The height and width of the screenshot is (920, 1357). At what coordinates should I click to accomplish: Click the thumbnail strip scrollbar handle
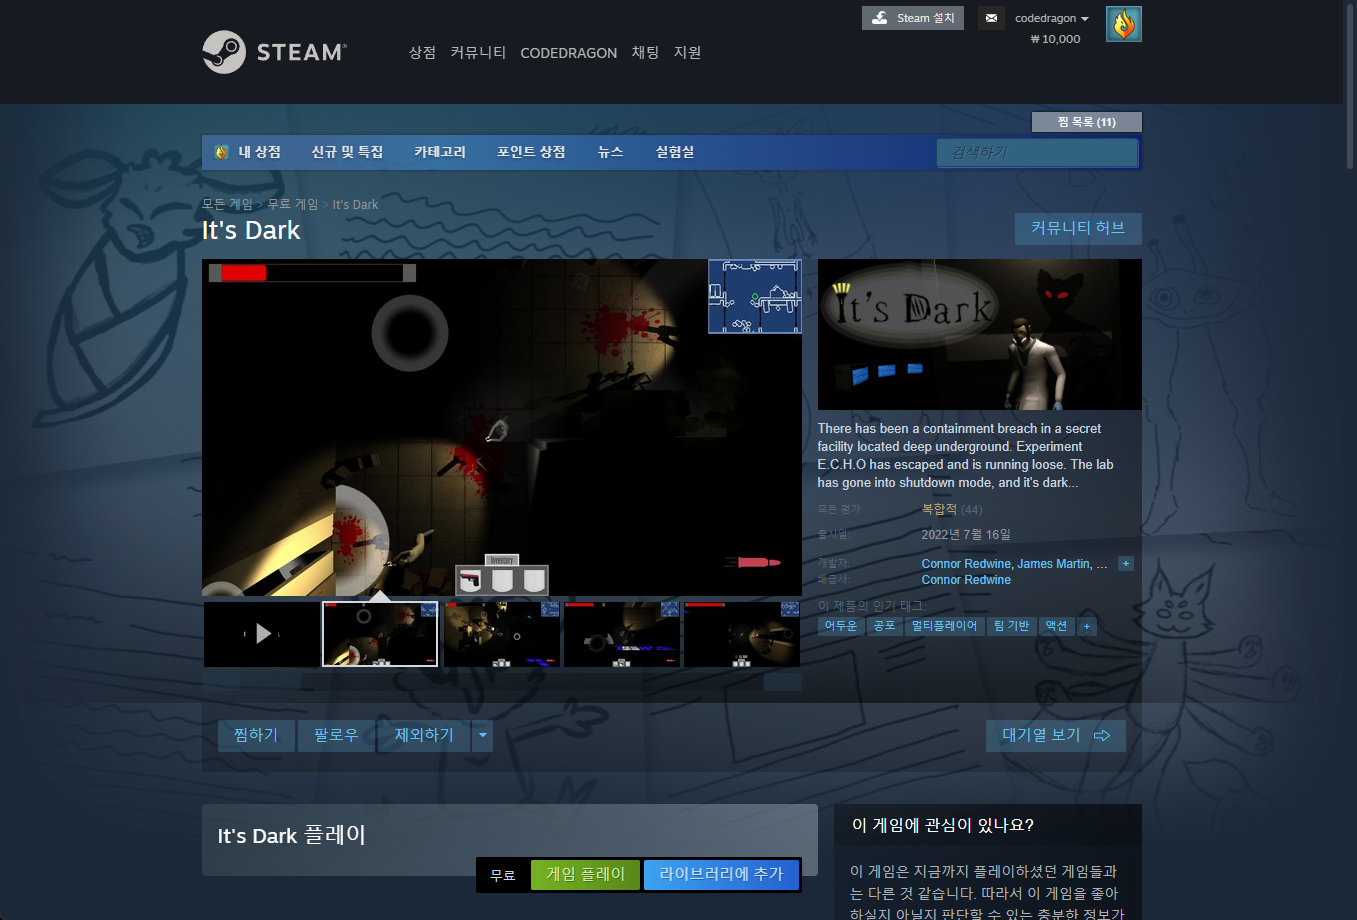[x=271, y=682]
